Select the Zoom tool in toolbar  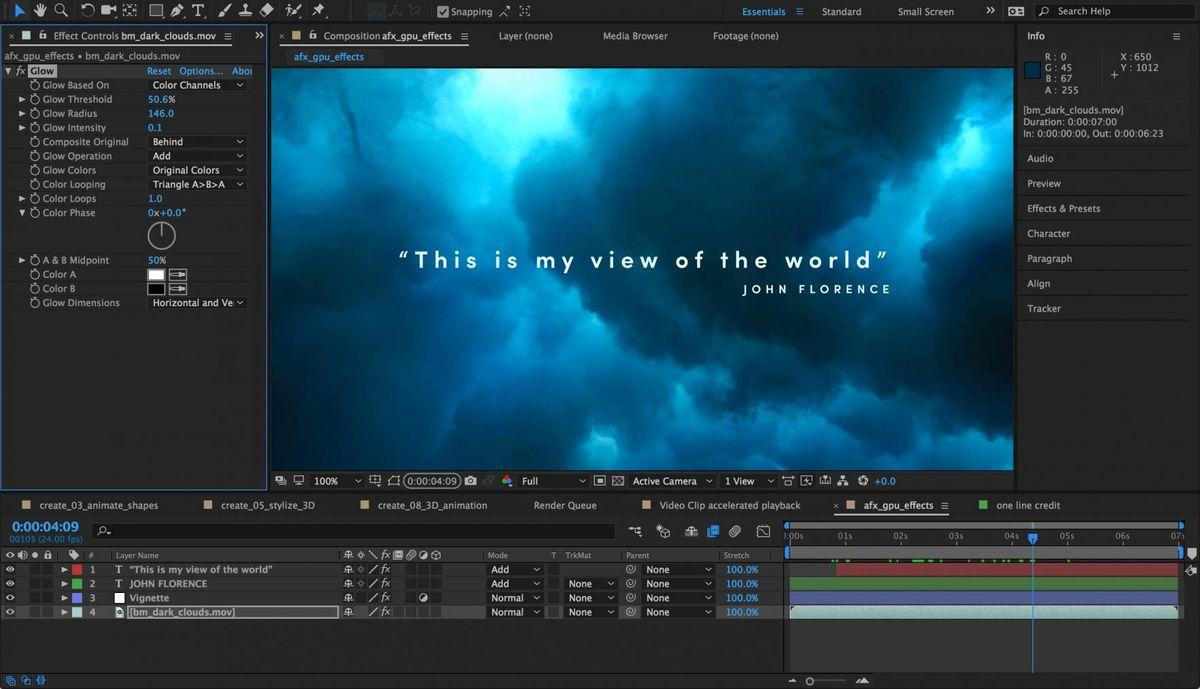pyautogui.click(x=61, y=11)
